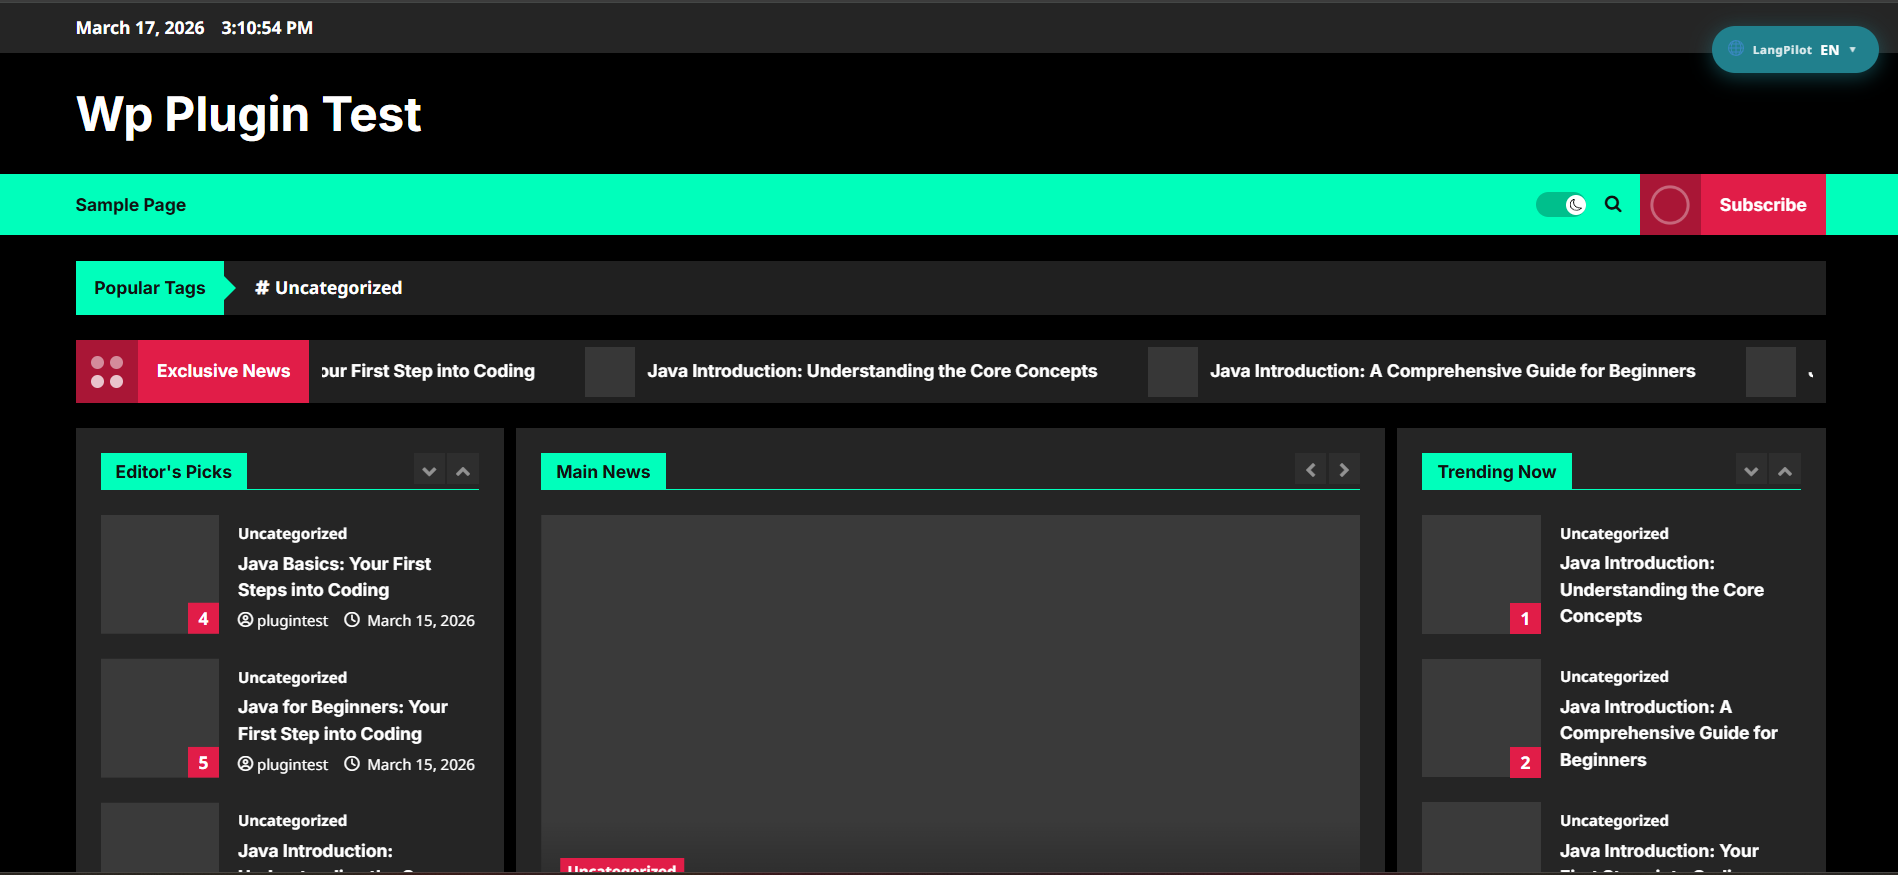Click the clock time 3:10:54 PM

(x=267, y=28)
